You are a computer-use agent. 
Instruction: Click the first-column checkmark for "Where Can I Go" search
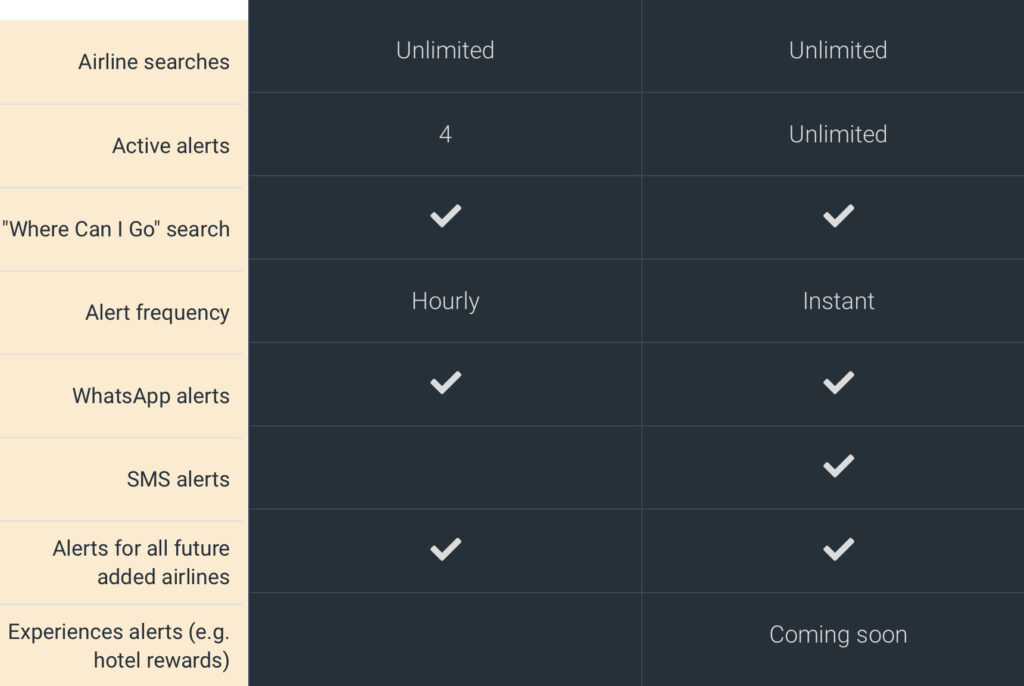(445, 216)
